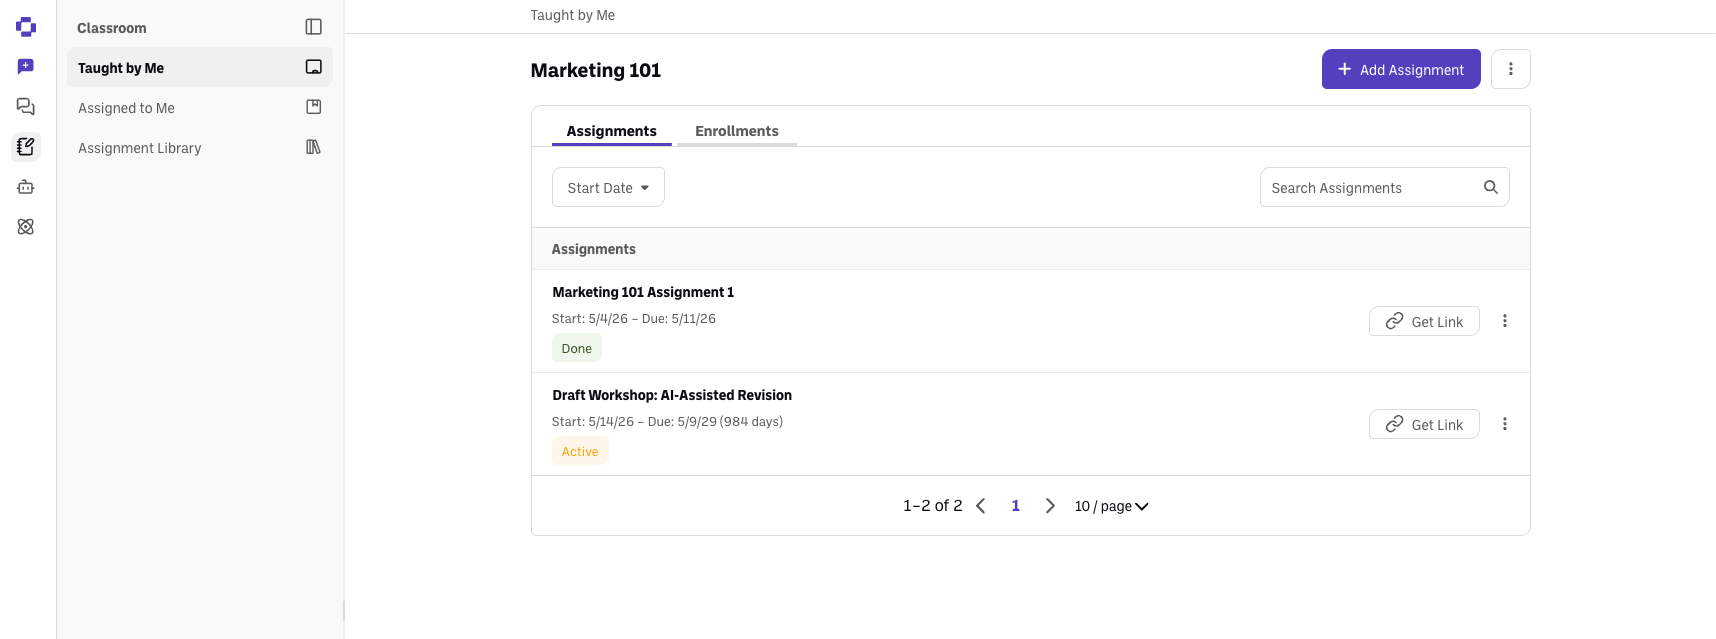Image resolution: width=1716 pixels, height=639 pixels.
Task: Open options menu for Marketing 101 Assignment 1
Action: coord(1504,321)
